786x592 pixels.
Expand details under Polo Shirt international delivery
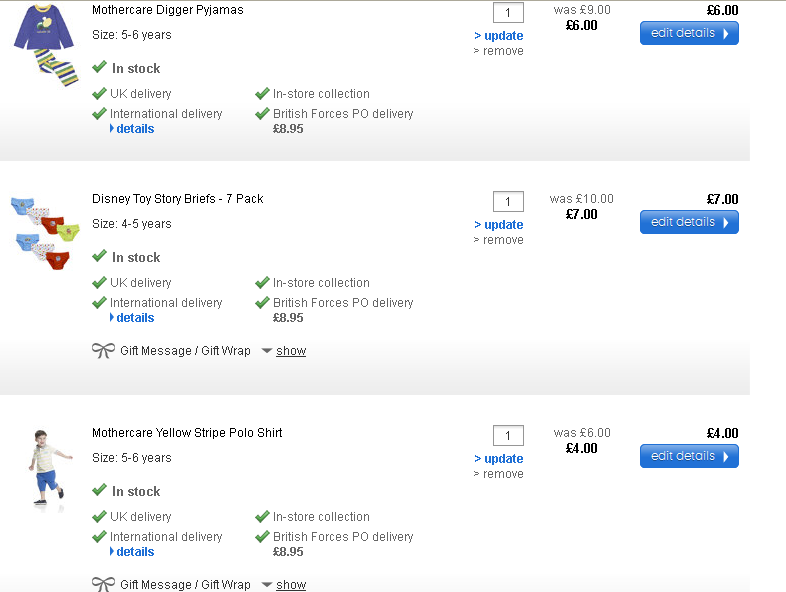134,552
